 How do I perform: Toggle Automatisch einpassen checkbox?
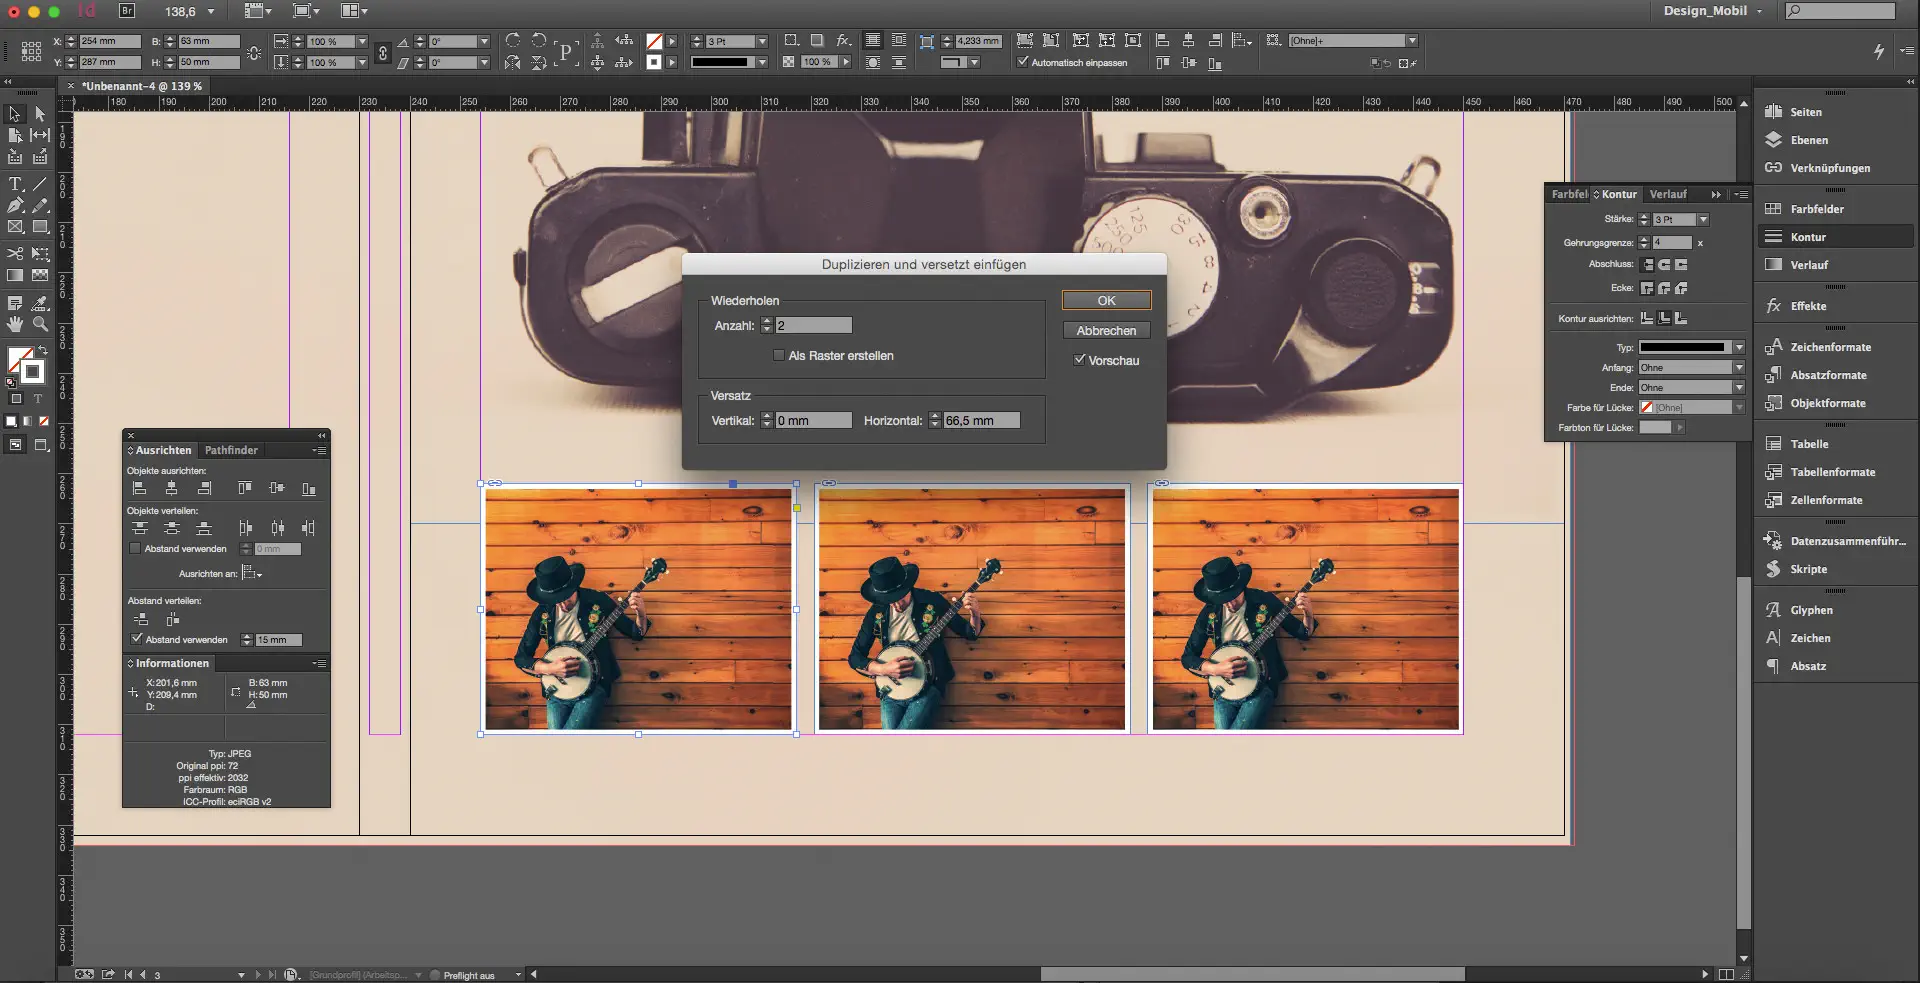(1023, 62)
